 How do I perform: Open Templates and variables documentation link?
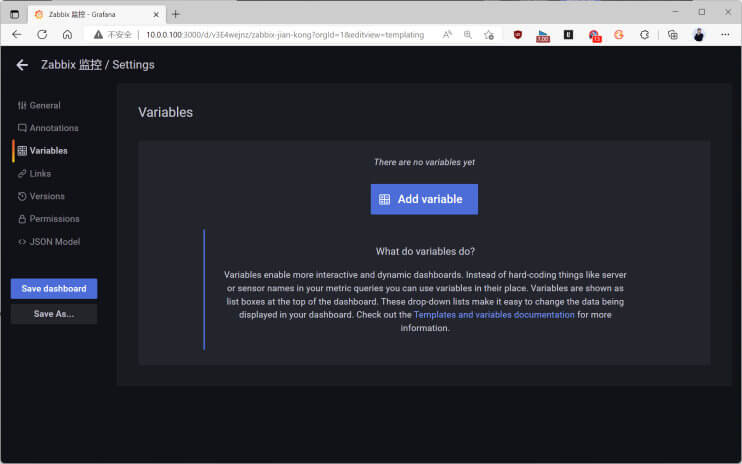tap(494, 315)
